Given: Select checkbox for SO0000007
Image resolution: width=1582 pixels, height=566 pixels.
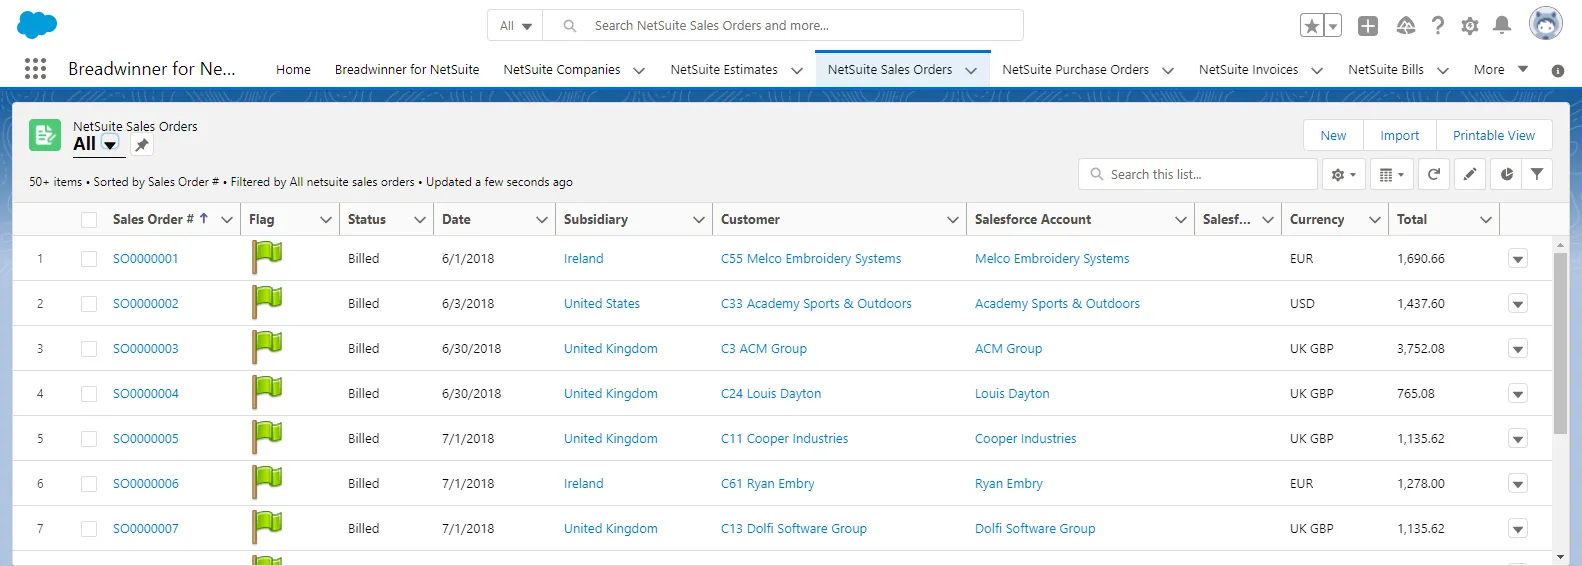Looking at the screenshot, I should pyautogui.click(x=89, y=529).
